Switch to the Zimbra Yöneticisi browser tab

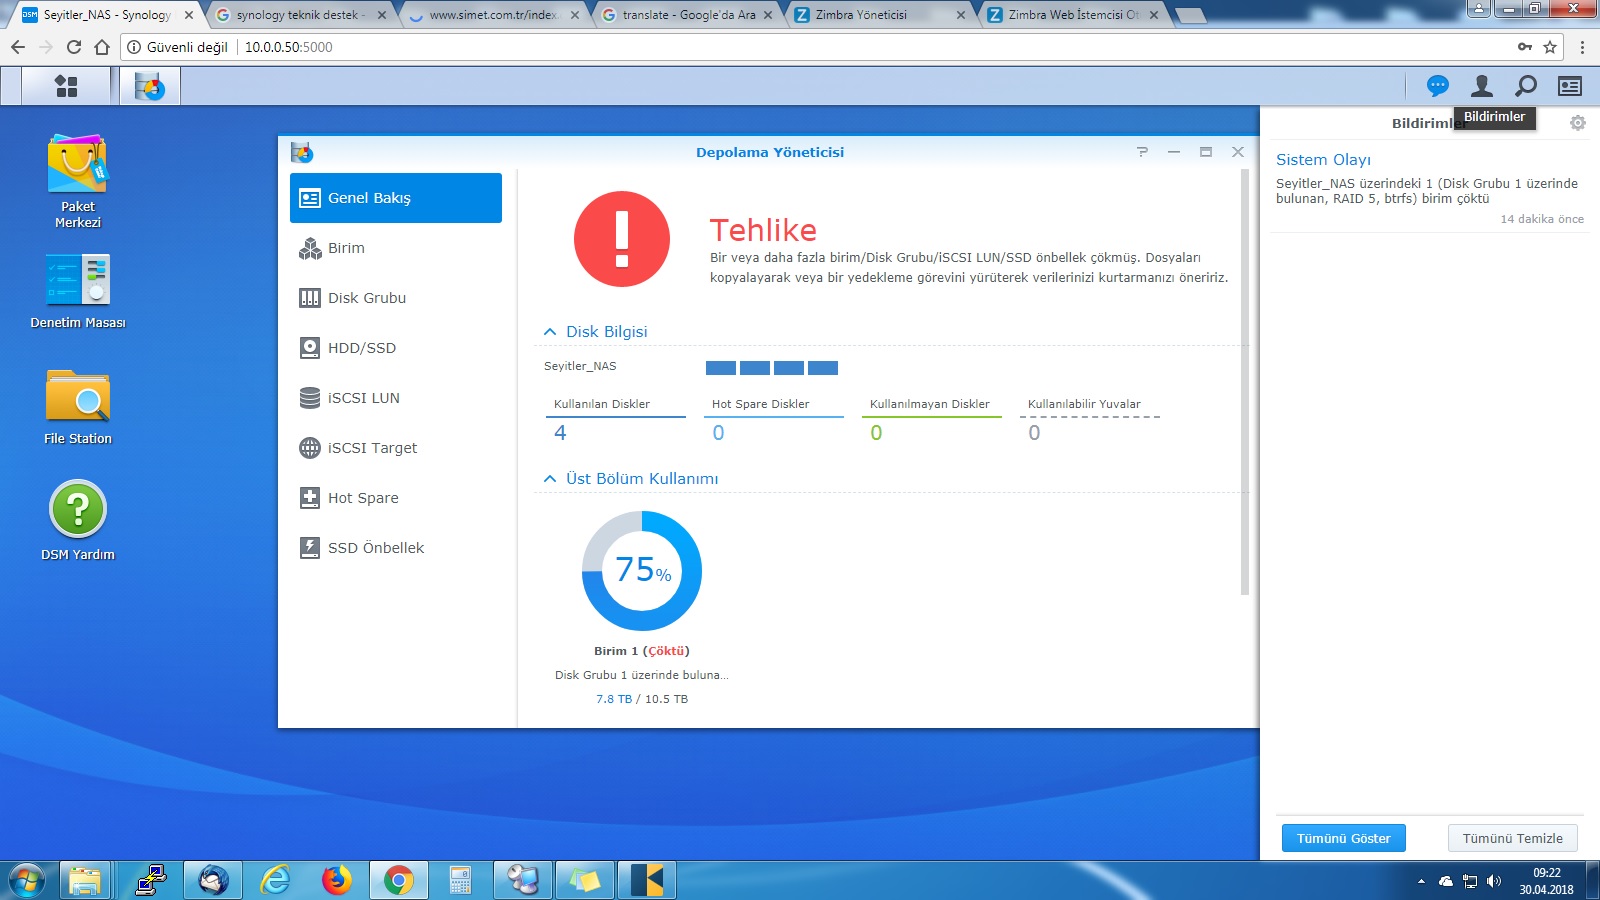tap(861, 15)
